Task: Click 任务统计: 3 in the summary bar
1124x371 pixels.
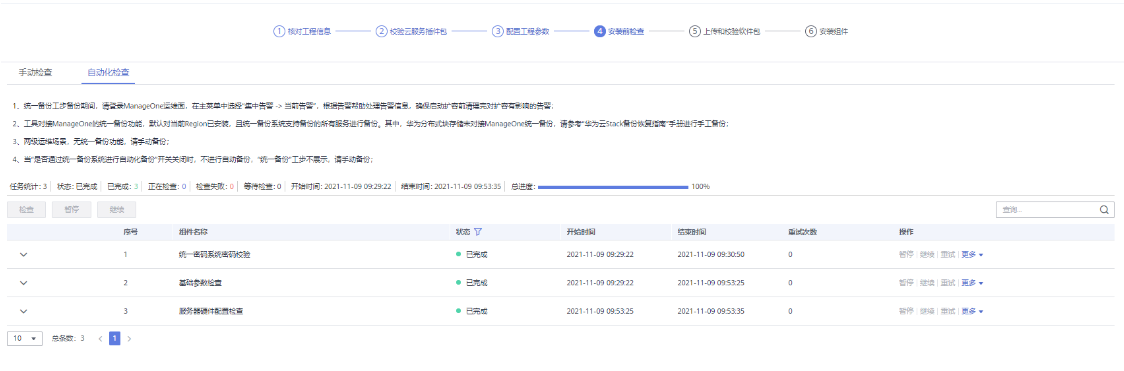Action: coord(29,186)
